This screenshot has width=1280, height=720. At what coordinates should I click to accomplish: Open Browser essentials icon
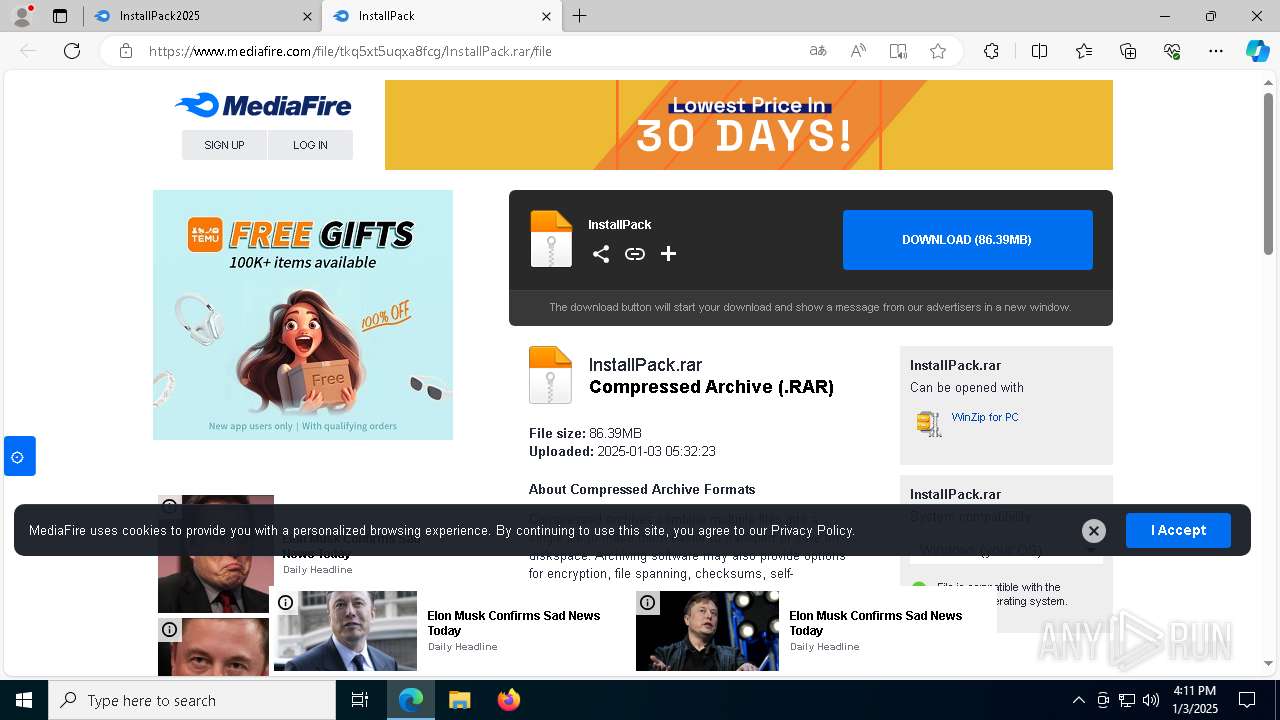tap(1172, 51)
